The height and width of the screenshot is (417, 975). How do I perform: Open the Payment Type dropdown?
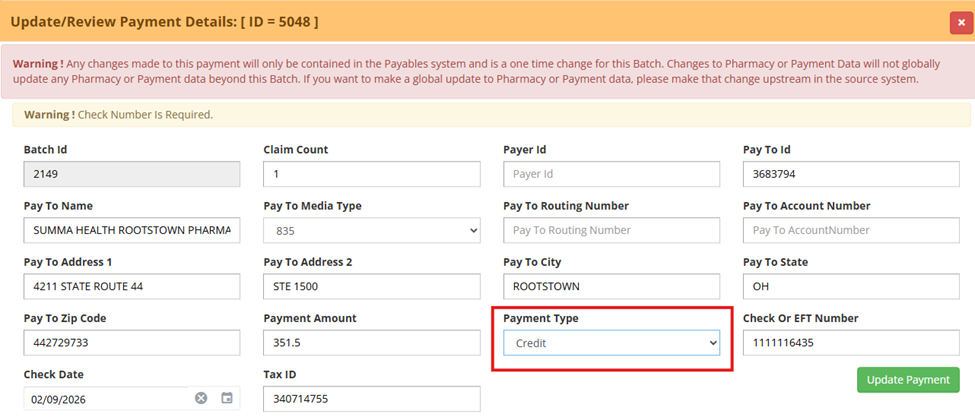tap(611, 343)
